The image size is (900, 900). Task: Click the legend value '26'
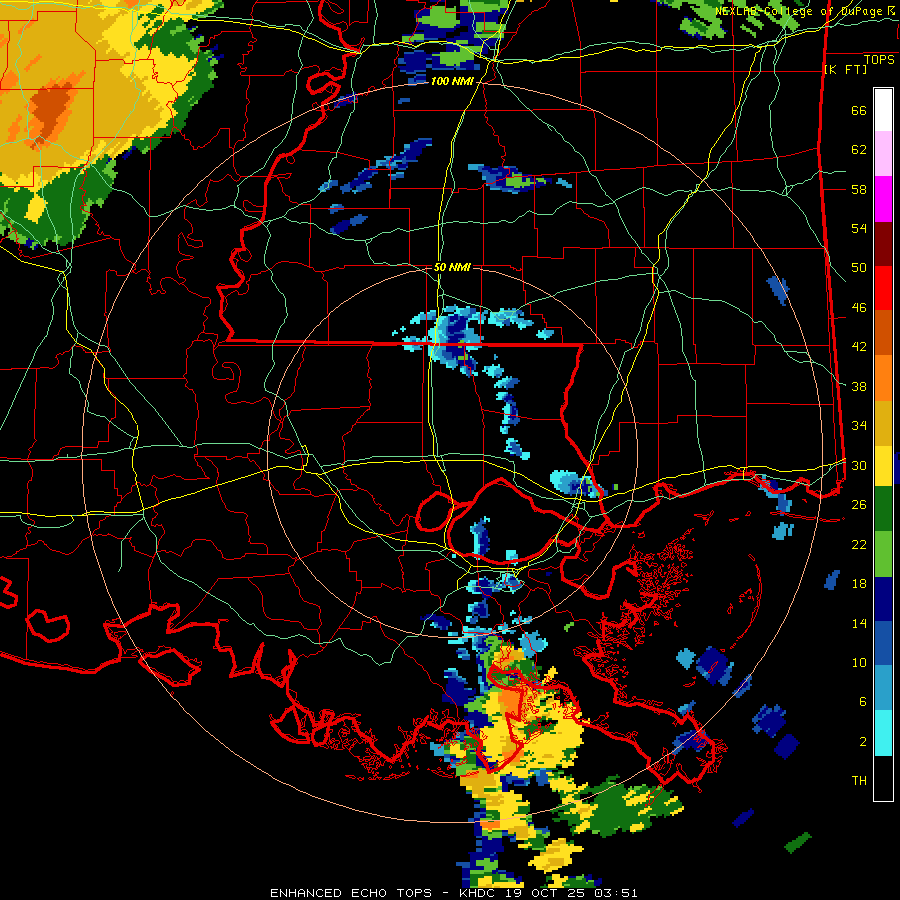point(859,505)
